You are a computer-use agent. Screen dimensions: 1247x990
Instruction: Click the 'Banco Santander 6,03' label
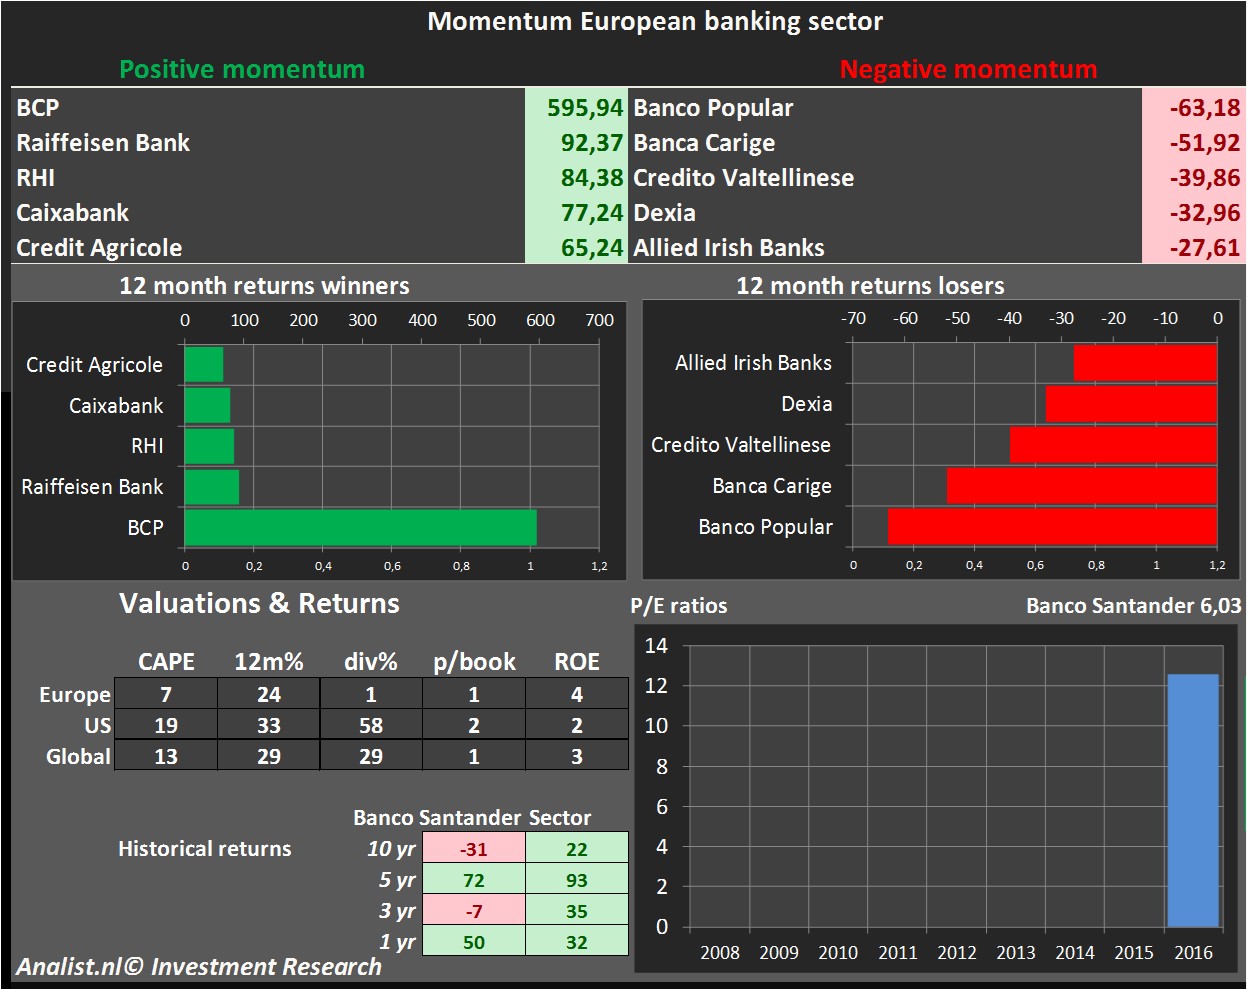tap(1134, 606)
